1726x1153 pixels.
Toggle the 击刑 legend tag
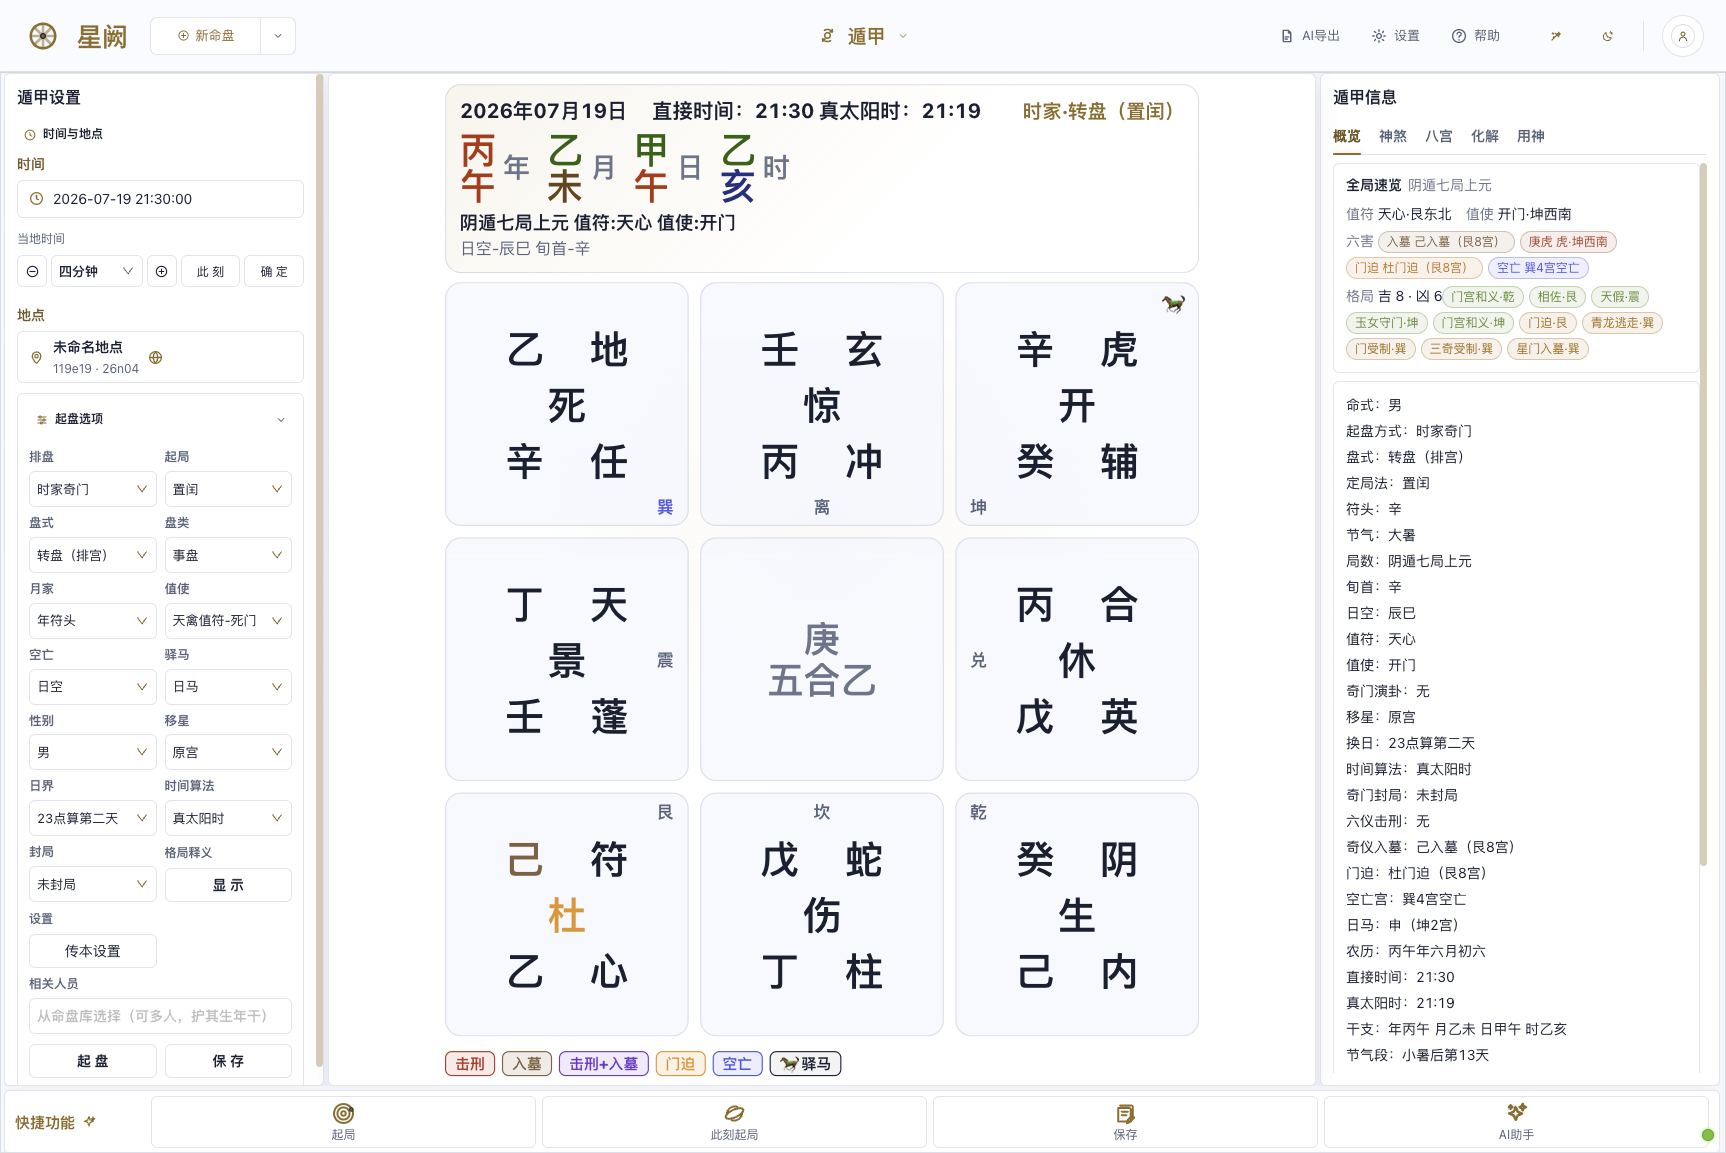(x=470, y=1064)
